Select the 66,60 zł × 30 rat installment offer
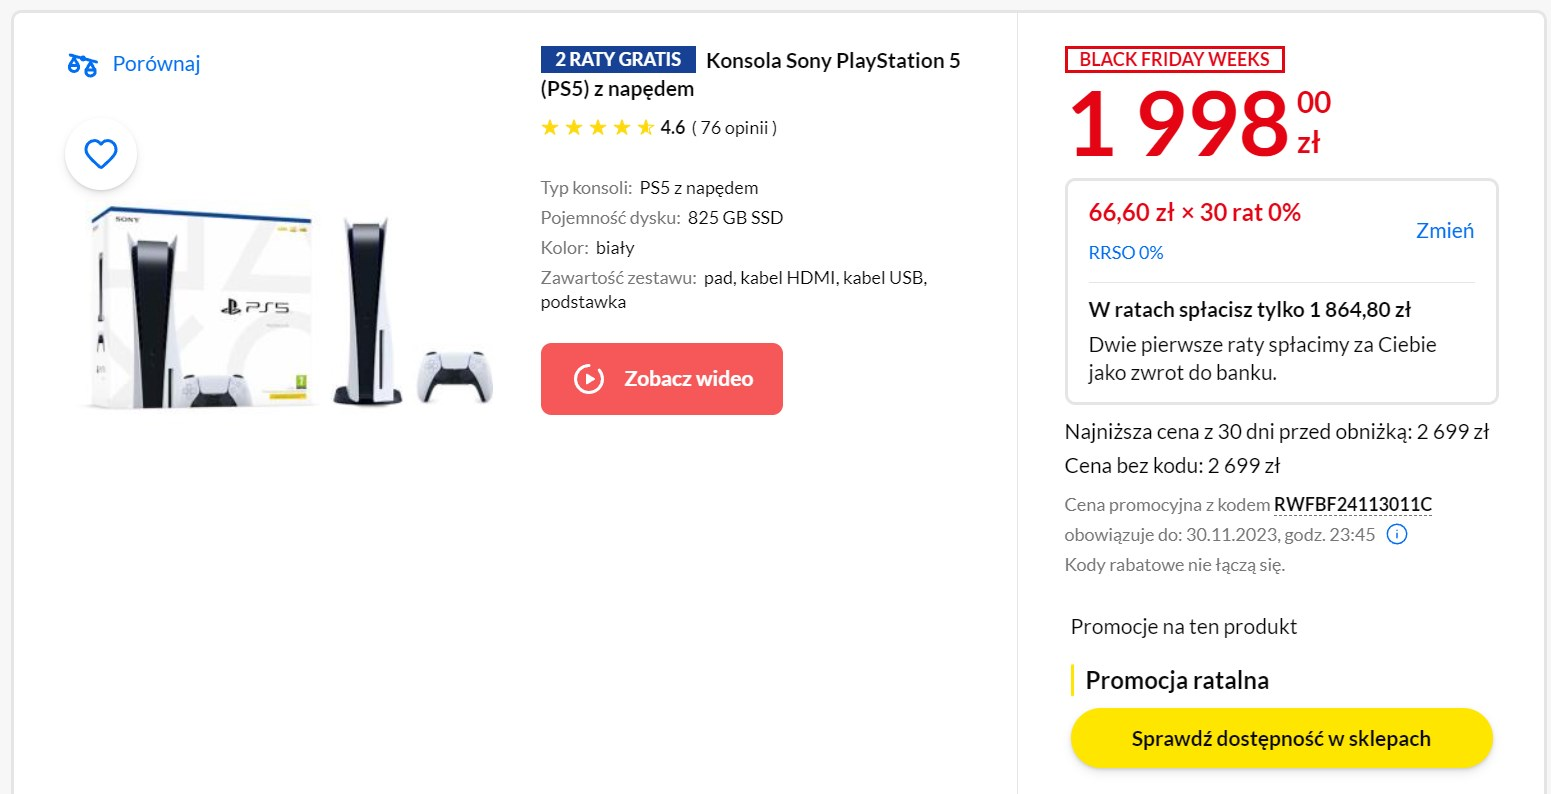This screenshot has height=794, width=1551. 1194,212
